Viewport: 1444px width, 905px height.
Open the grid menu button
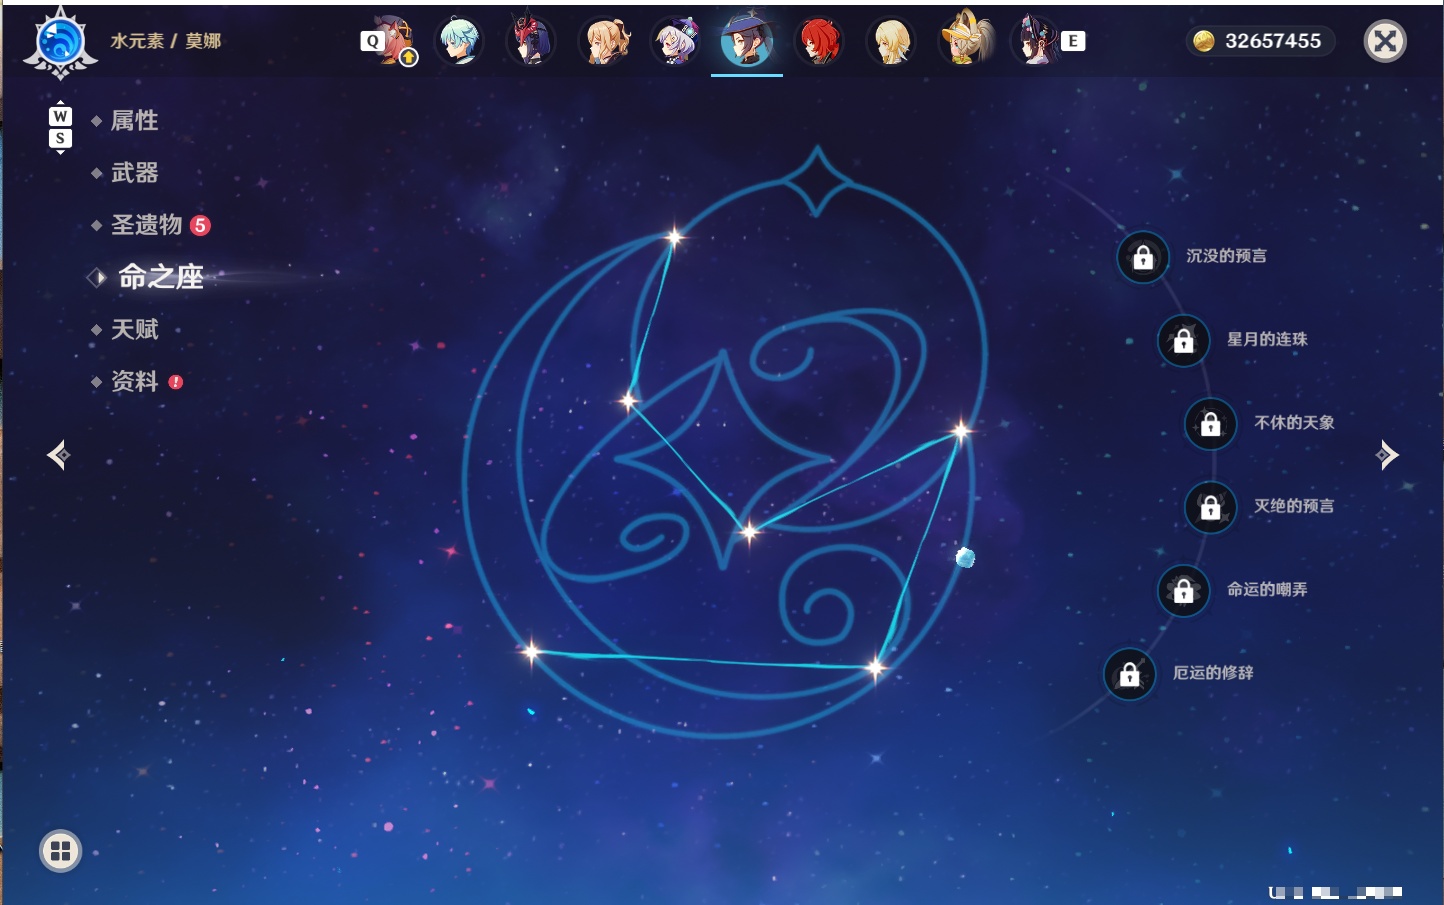60,851
